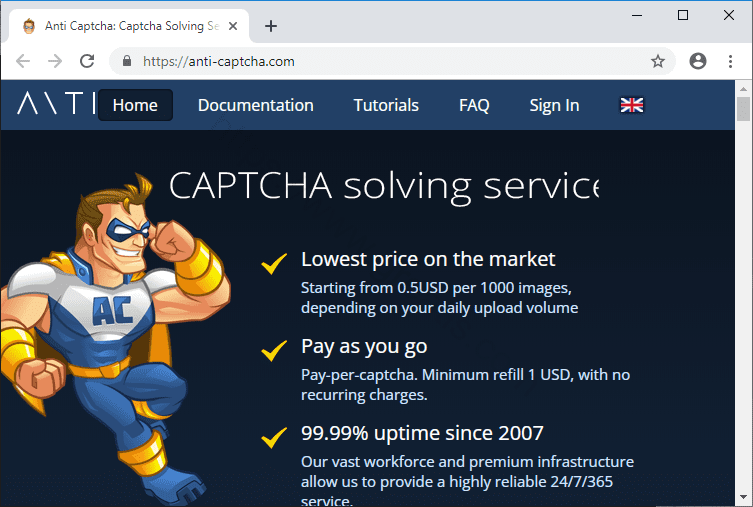
Task: Maximize the Chrome window
Action: (x=682, y=15)
